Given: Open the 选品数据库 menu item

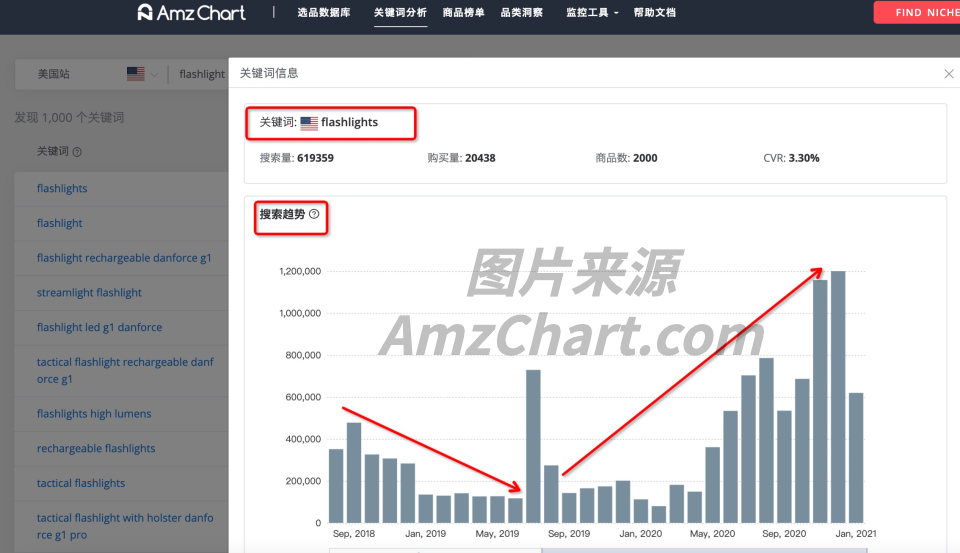Looking at the screenshot, I should [324, 12].
